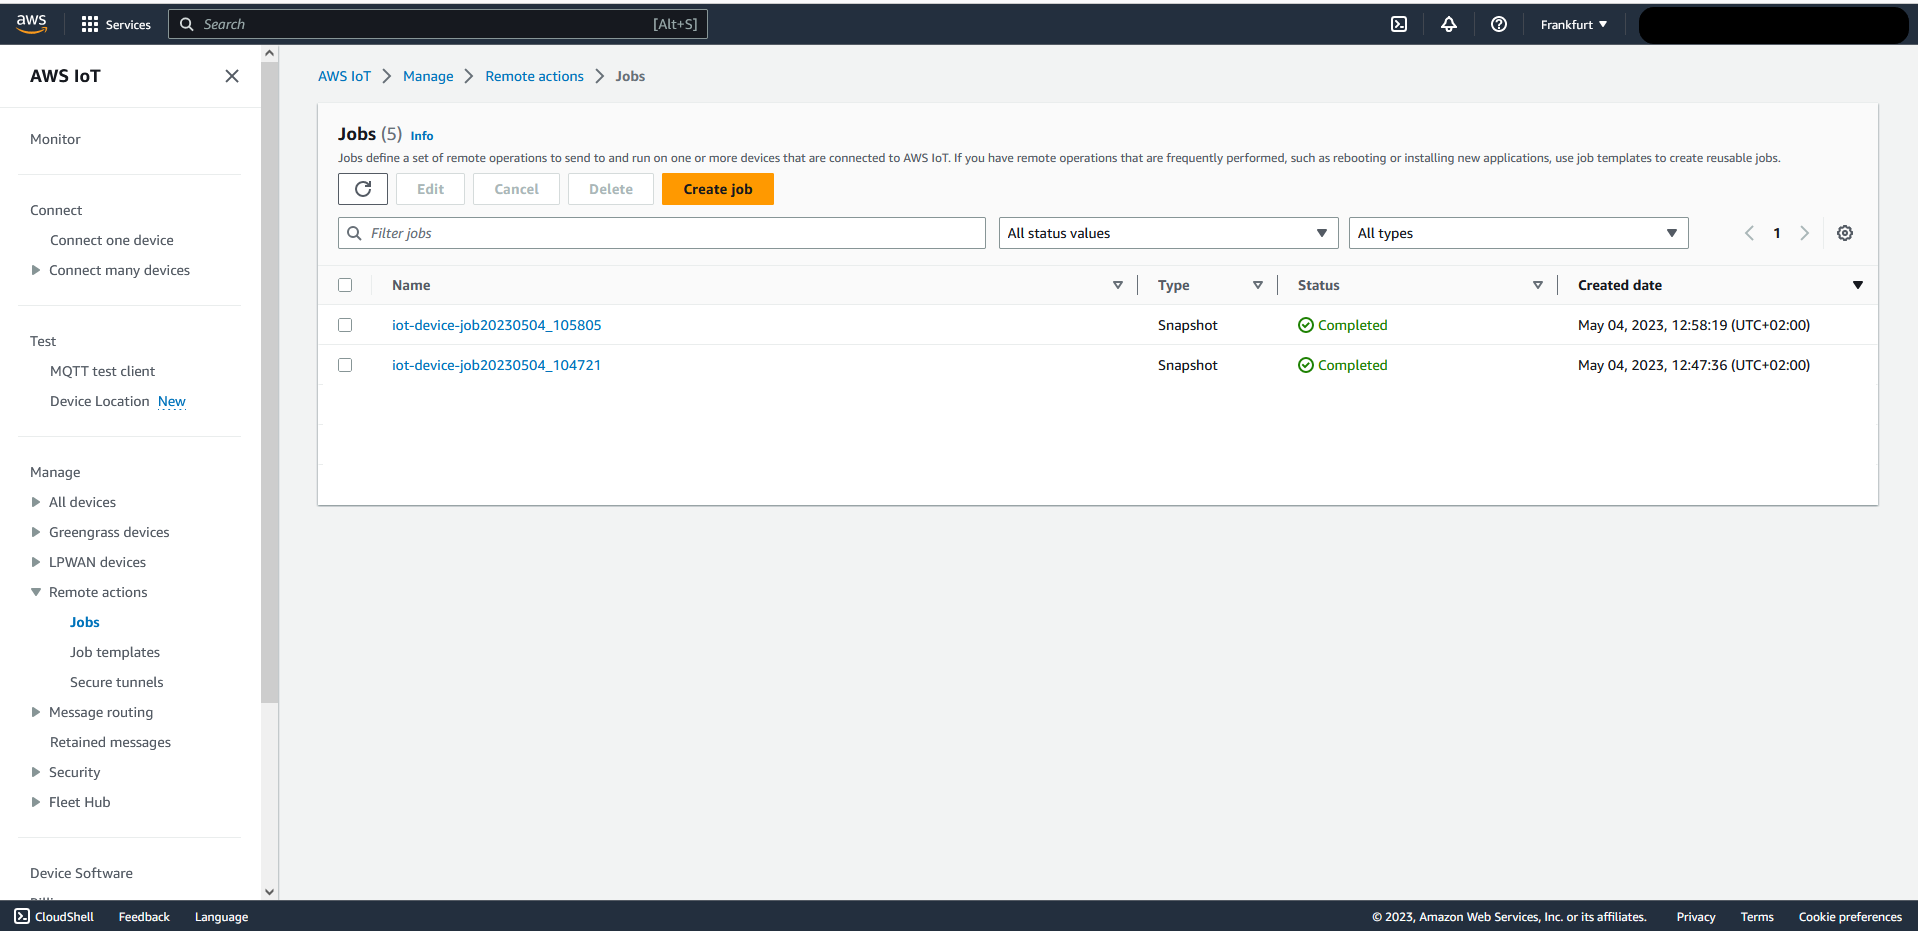This screenshot has width=1918, height=931.
Task: Select all jobs with header checkbox
Action: (345, 285)
